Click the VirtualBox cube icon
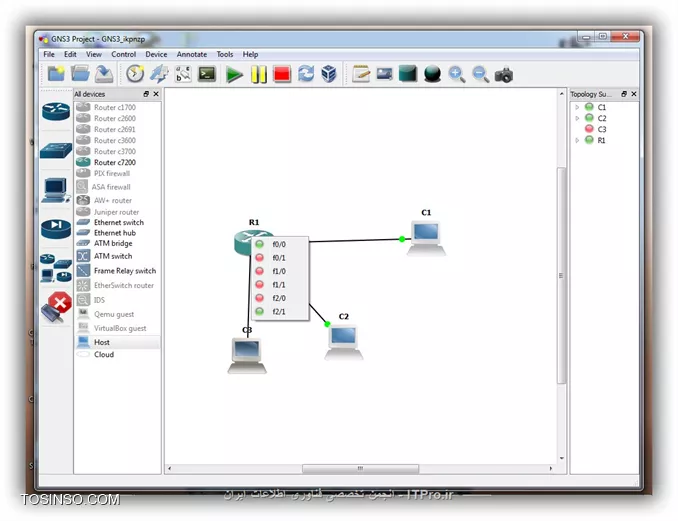 329,74
